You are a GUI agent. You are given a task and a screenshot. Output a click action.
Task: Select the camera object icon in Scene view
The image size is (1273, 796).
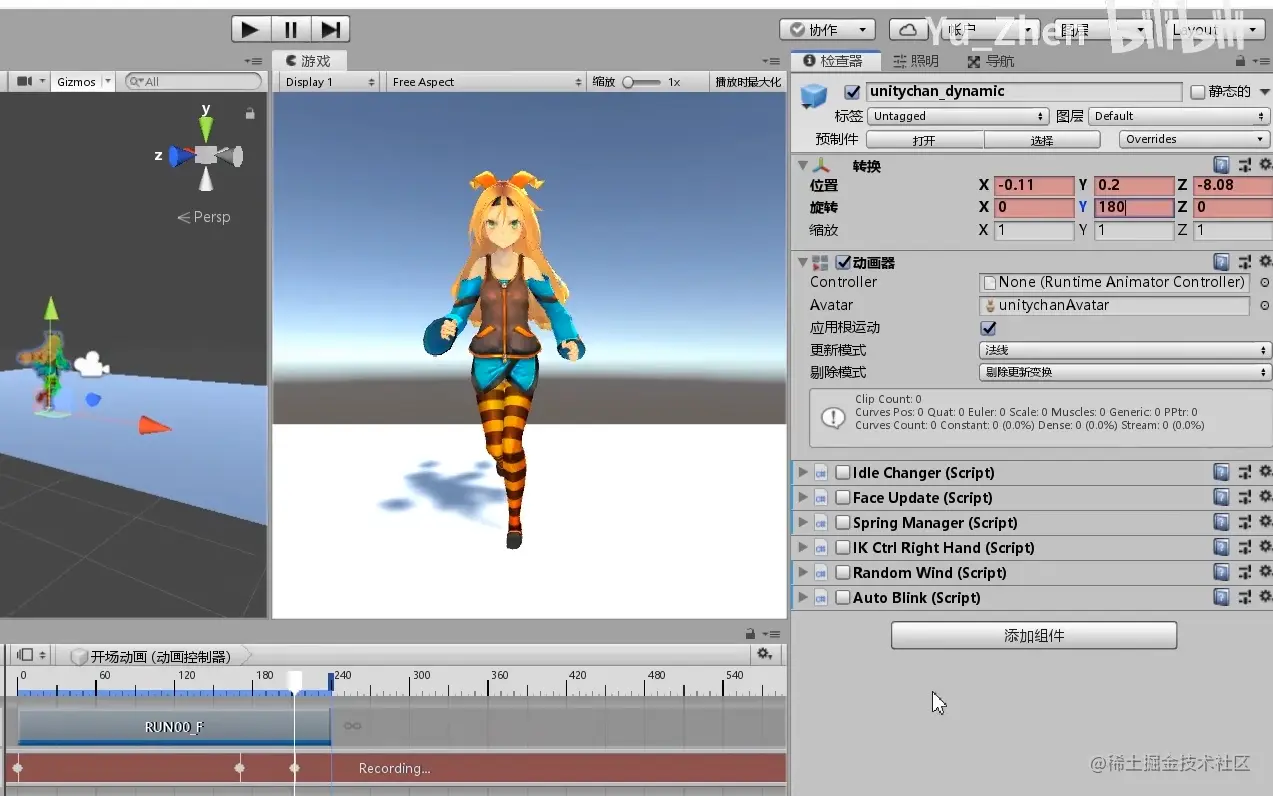[x=90, y=364]
